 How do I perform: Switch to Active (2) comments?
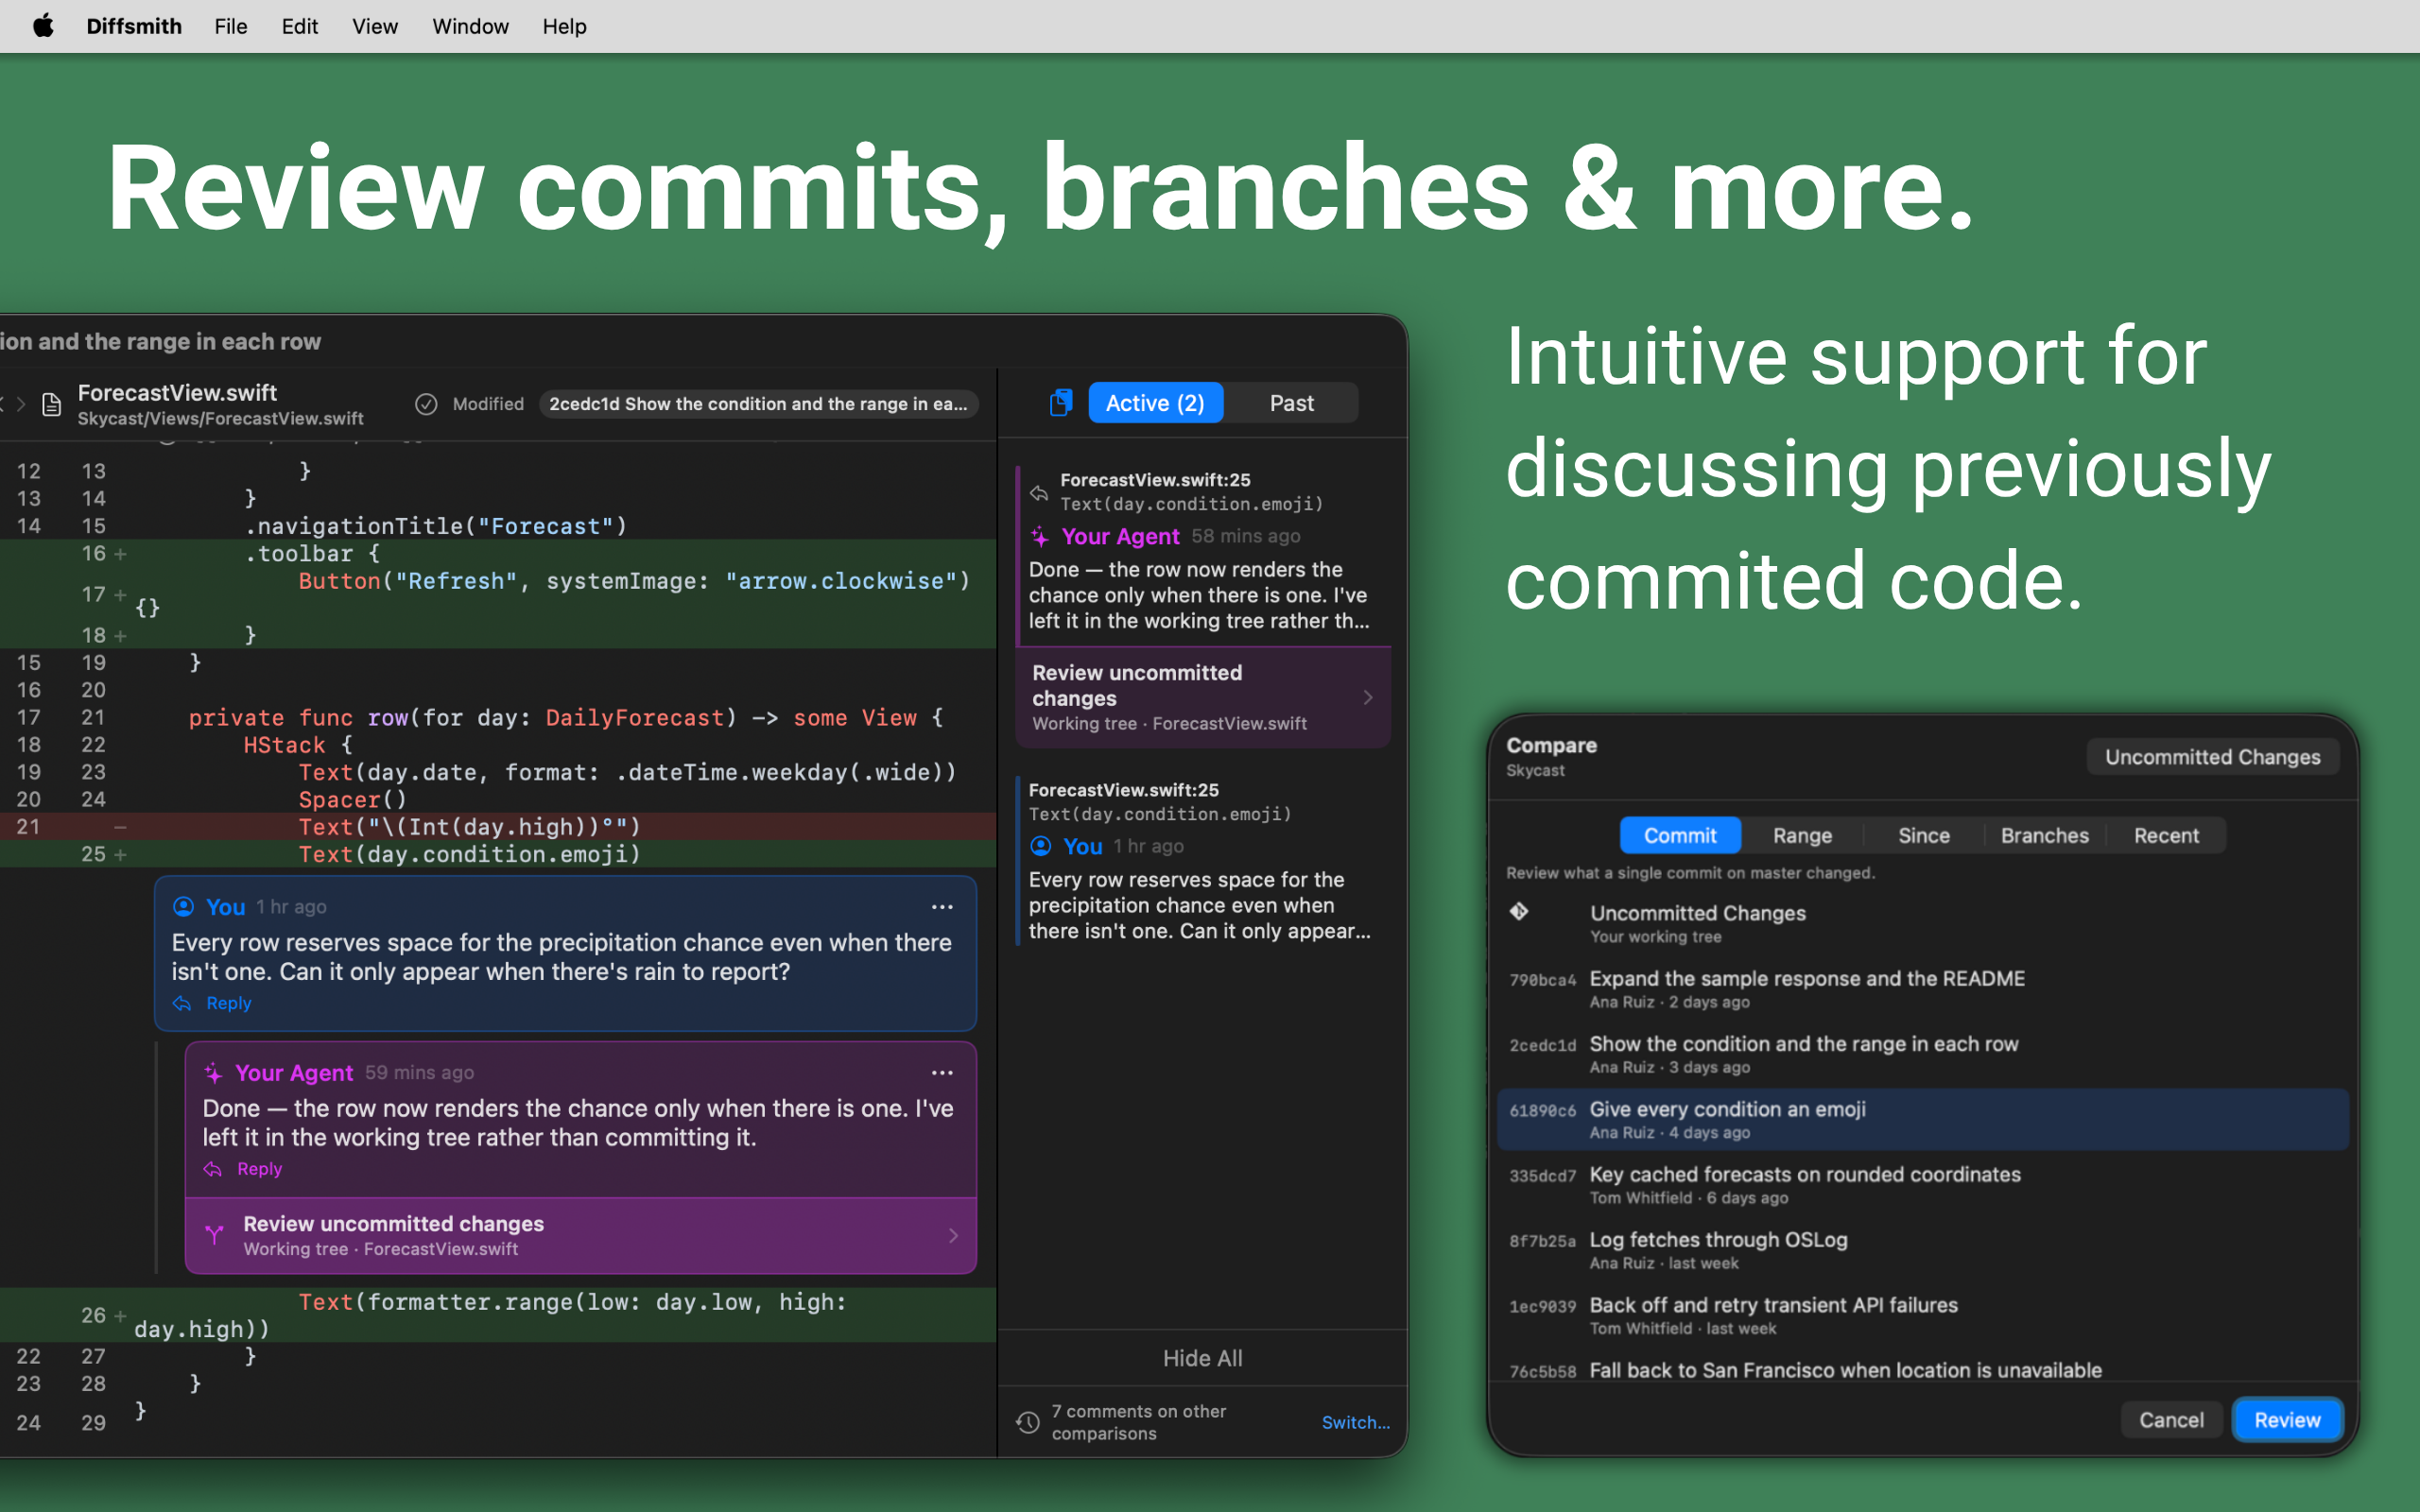click(1155, 403)
